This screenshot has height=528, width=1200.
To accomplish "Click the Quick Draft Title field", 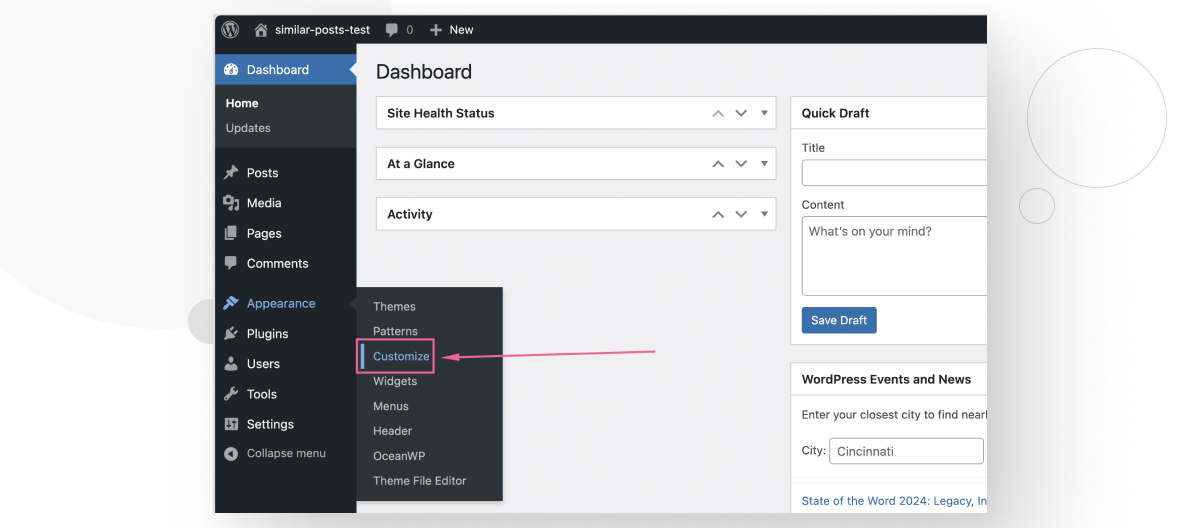I will click(x=894, y=173).
